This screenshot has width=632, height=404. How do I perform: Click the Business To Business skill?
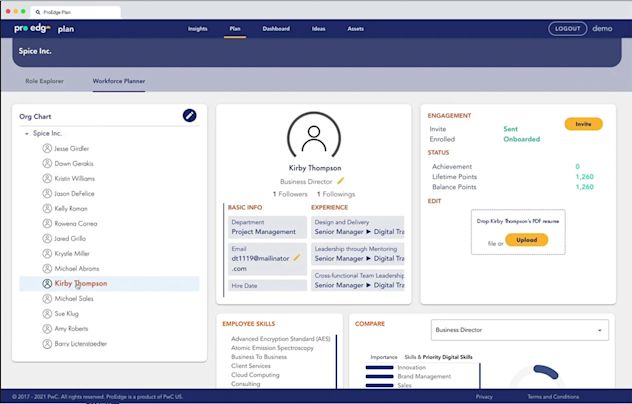tap(259, 357)
